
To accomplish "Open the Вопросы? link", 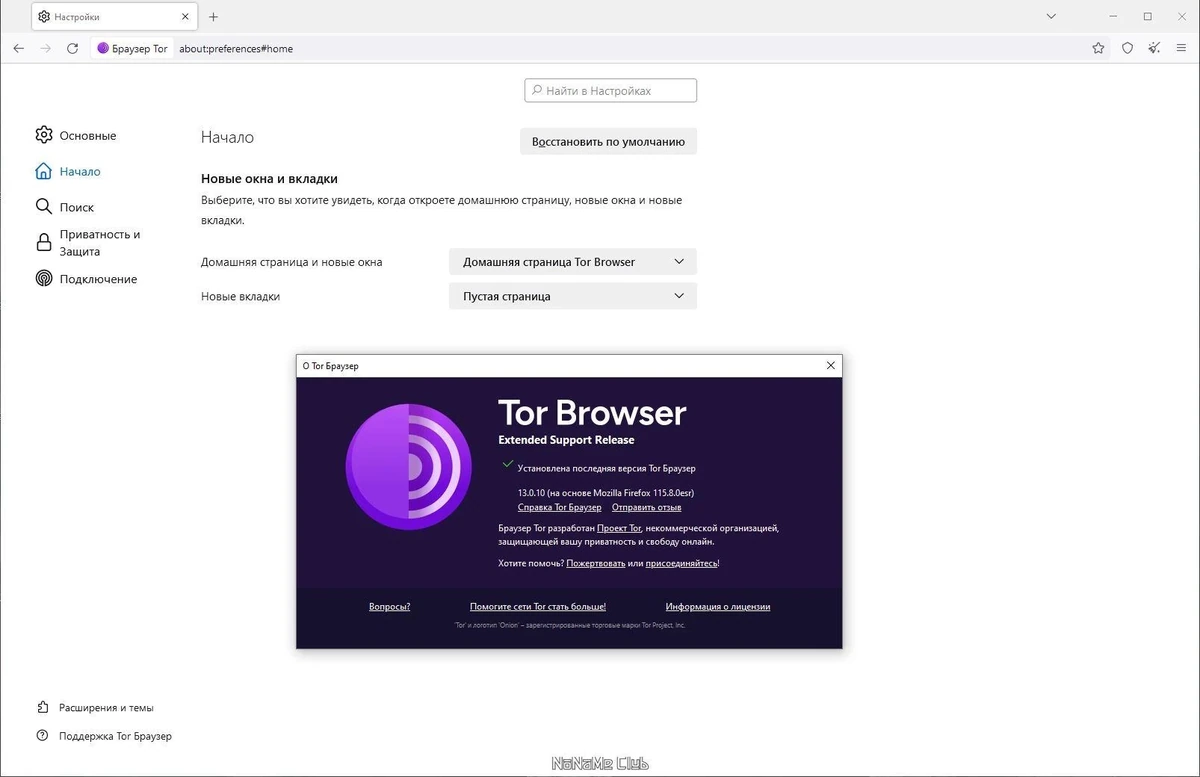I will [x=389, y=606].
